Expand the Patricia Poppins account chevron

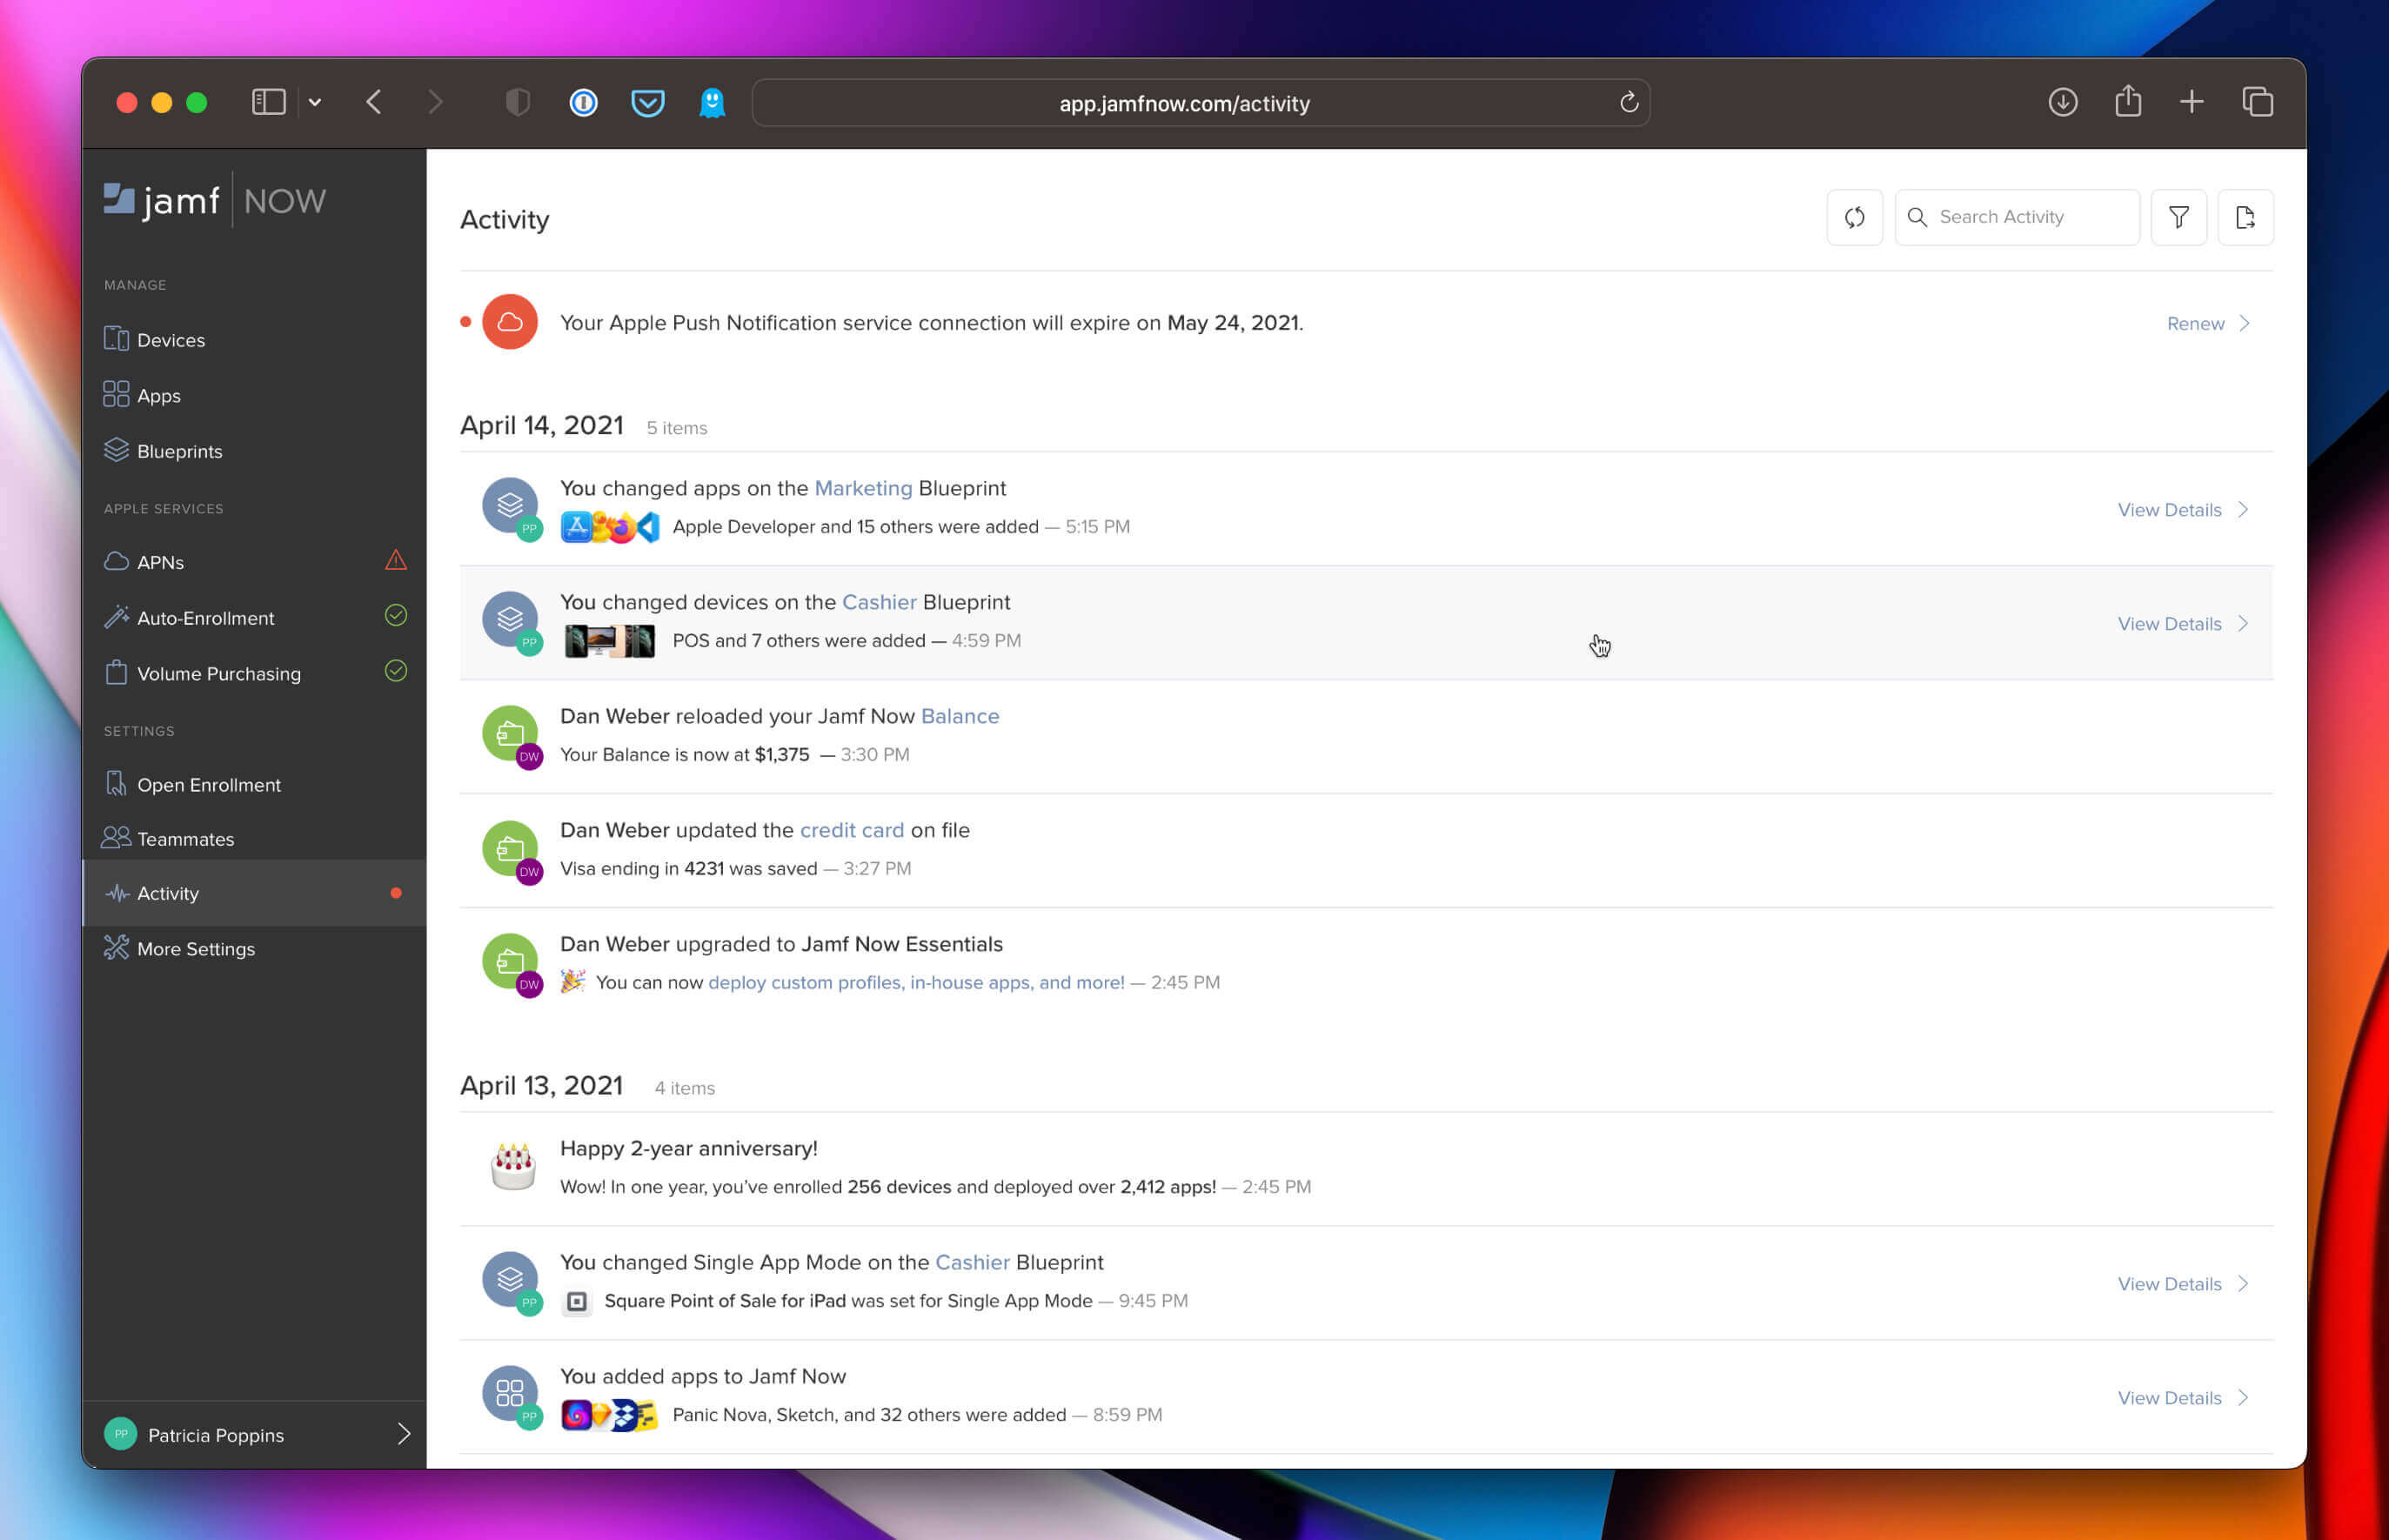[x=404, y=1434]
